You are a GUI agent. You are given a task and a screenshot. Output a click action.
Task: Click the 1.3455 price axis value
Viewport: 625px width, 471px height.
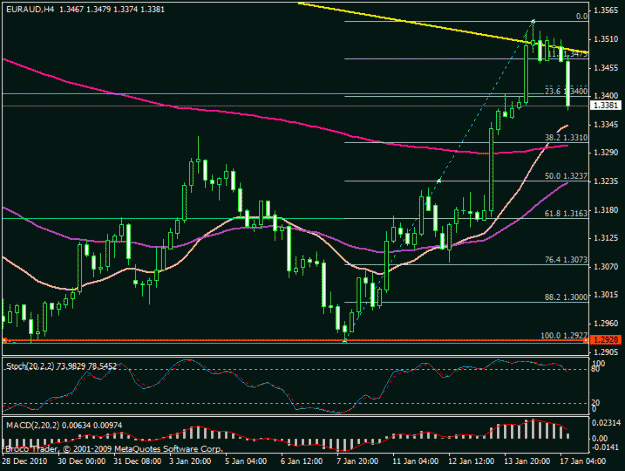(x=606, y=68)
